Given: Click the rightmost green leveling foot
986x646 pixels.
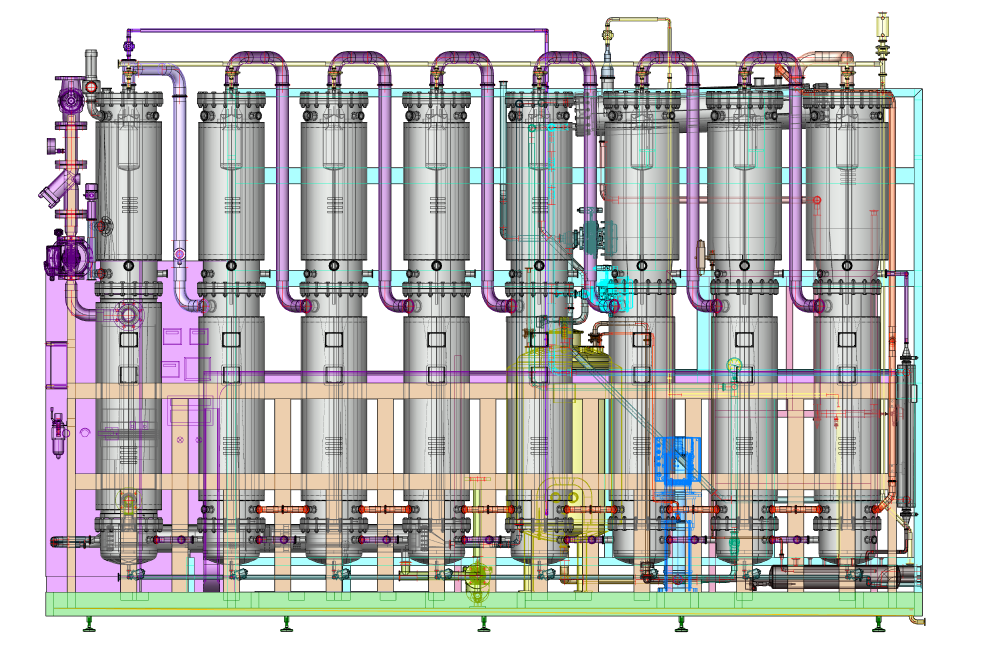Looking at the screenshot, I should click(878, 625).
